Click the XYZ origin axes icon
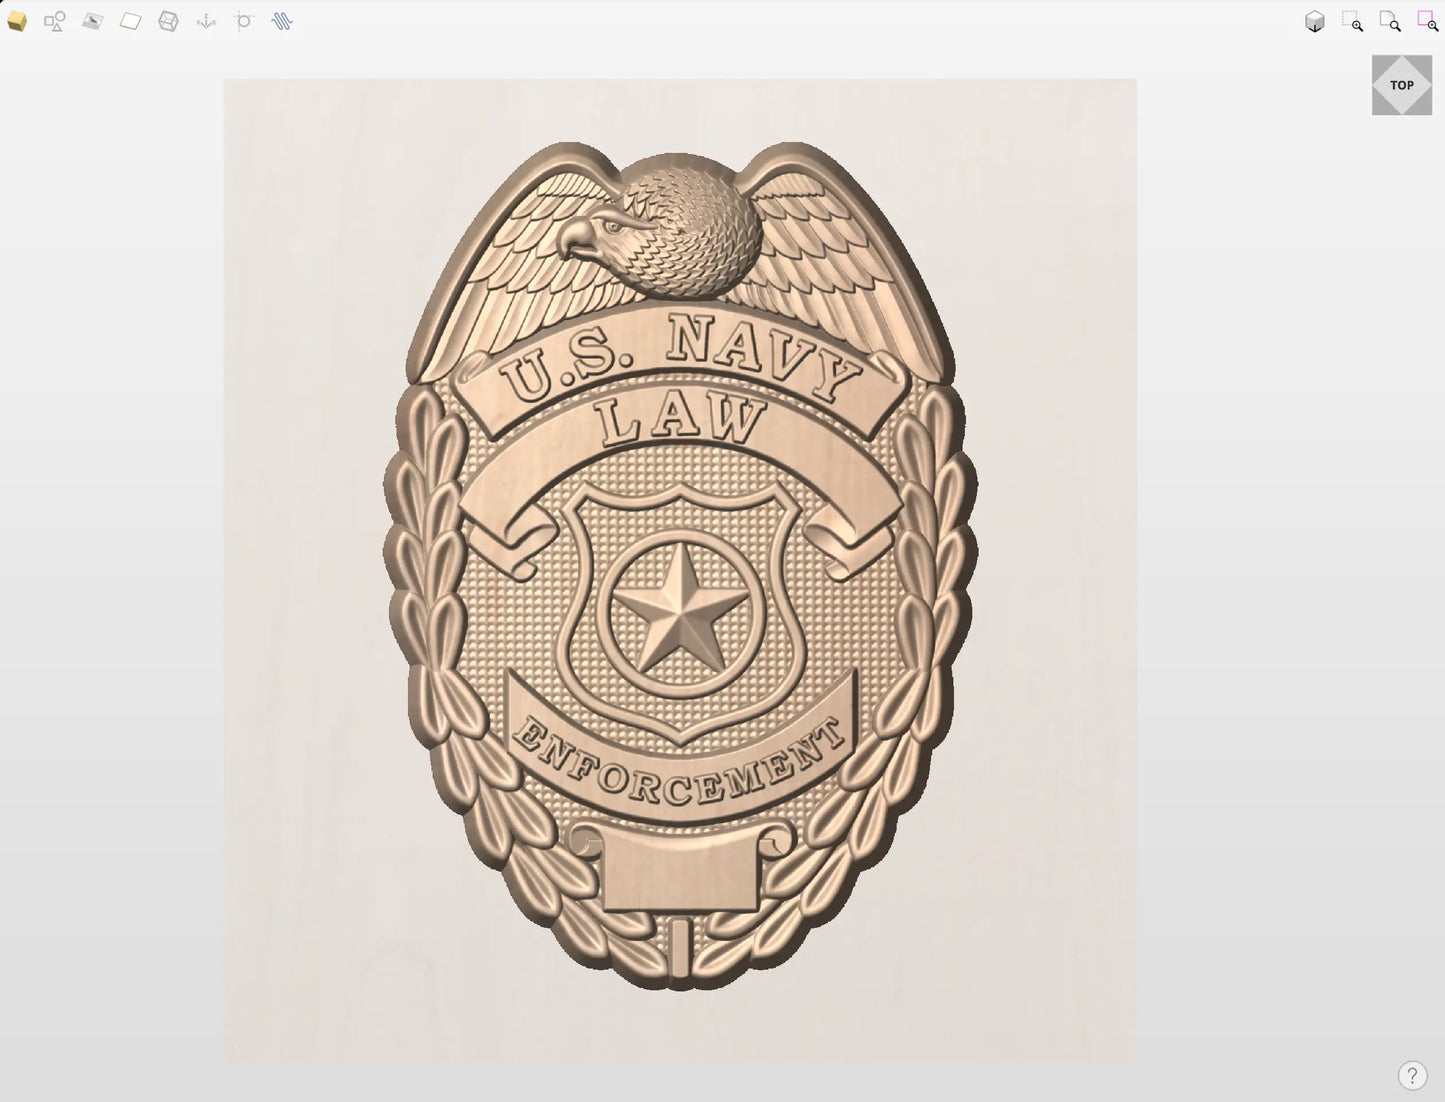The image size is (1445, 1102). pos(206,21)
